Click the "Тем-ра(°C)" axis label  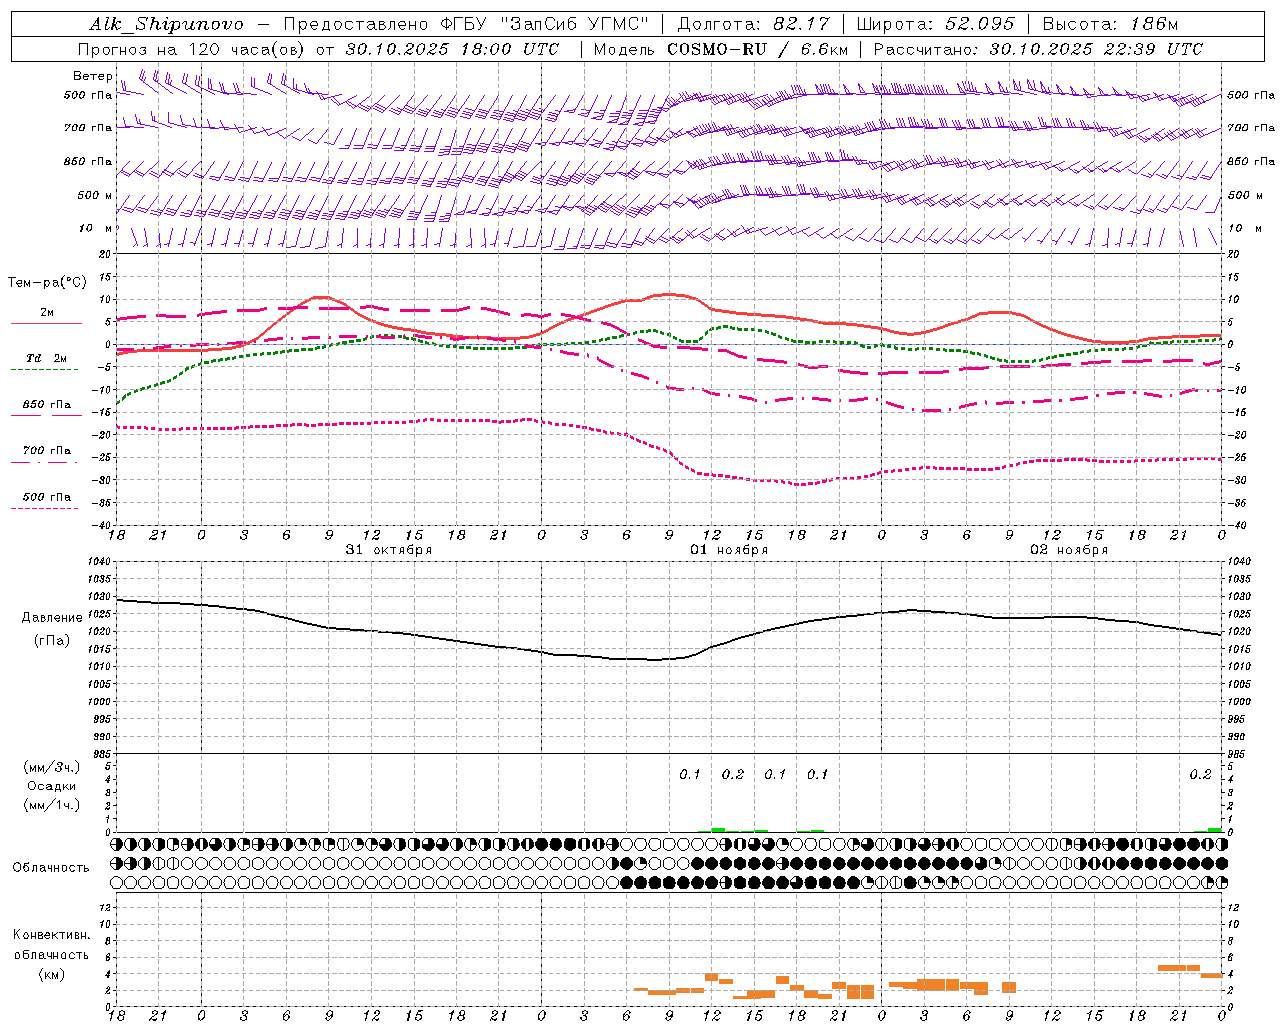point(47,283)
